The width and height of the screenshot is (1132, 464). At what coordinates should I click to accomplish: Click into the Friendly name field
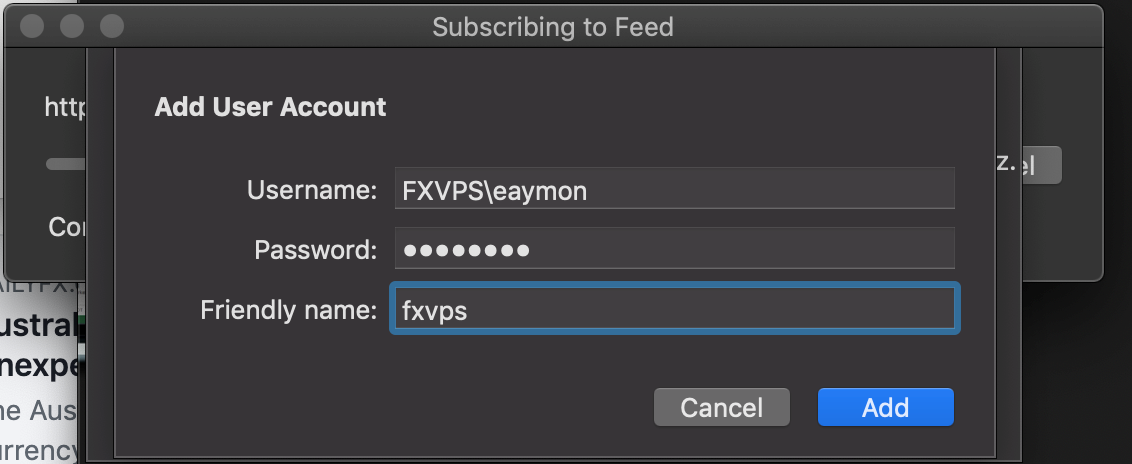click(674, 309)
